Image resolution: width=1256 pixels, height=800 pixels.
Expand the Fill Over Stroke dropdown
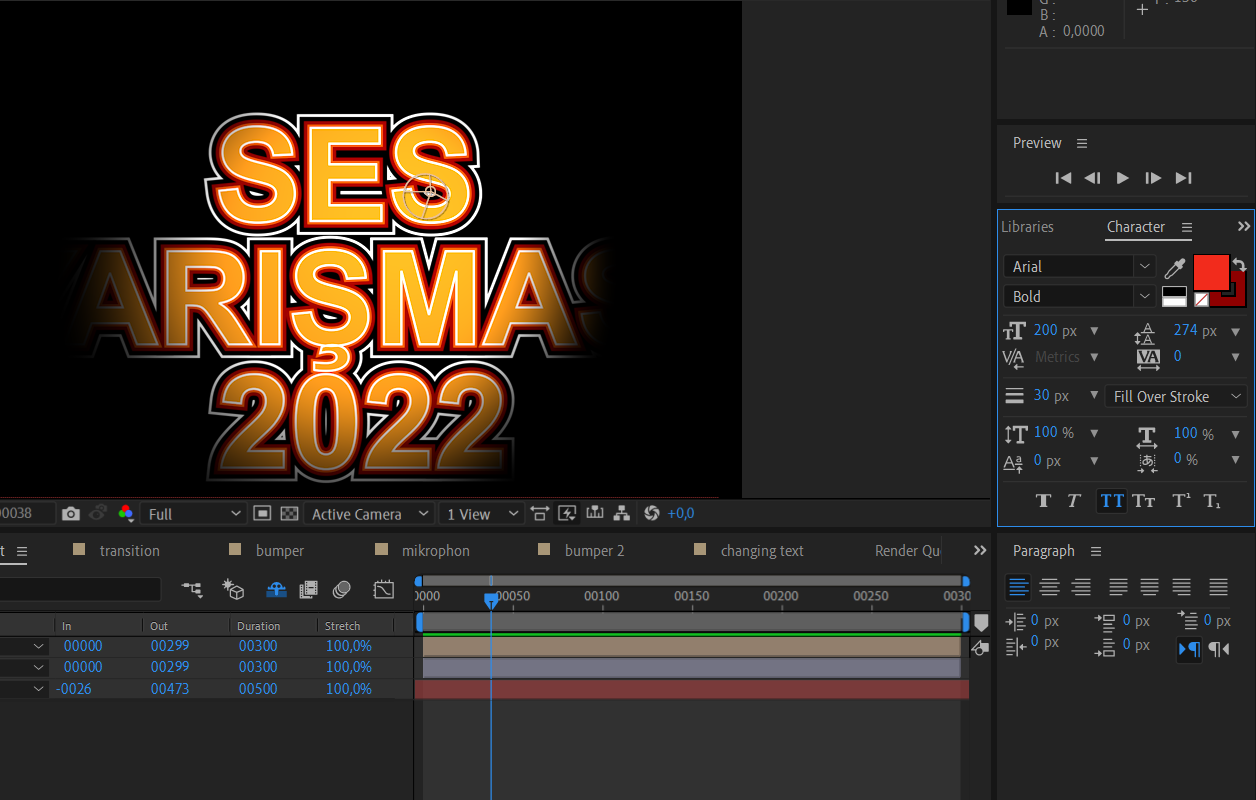[x=1176, y=396]
